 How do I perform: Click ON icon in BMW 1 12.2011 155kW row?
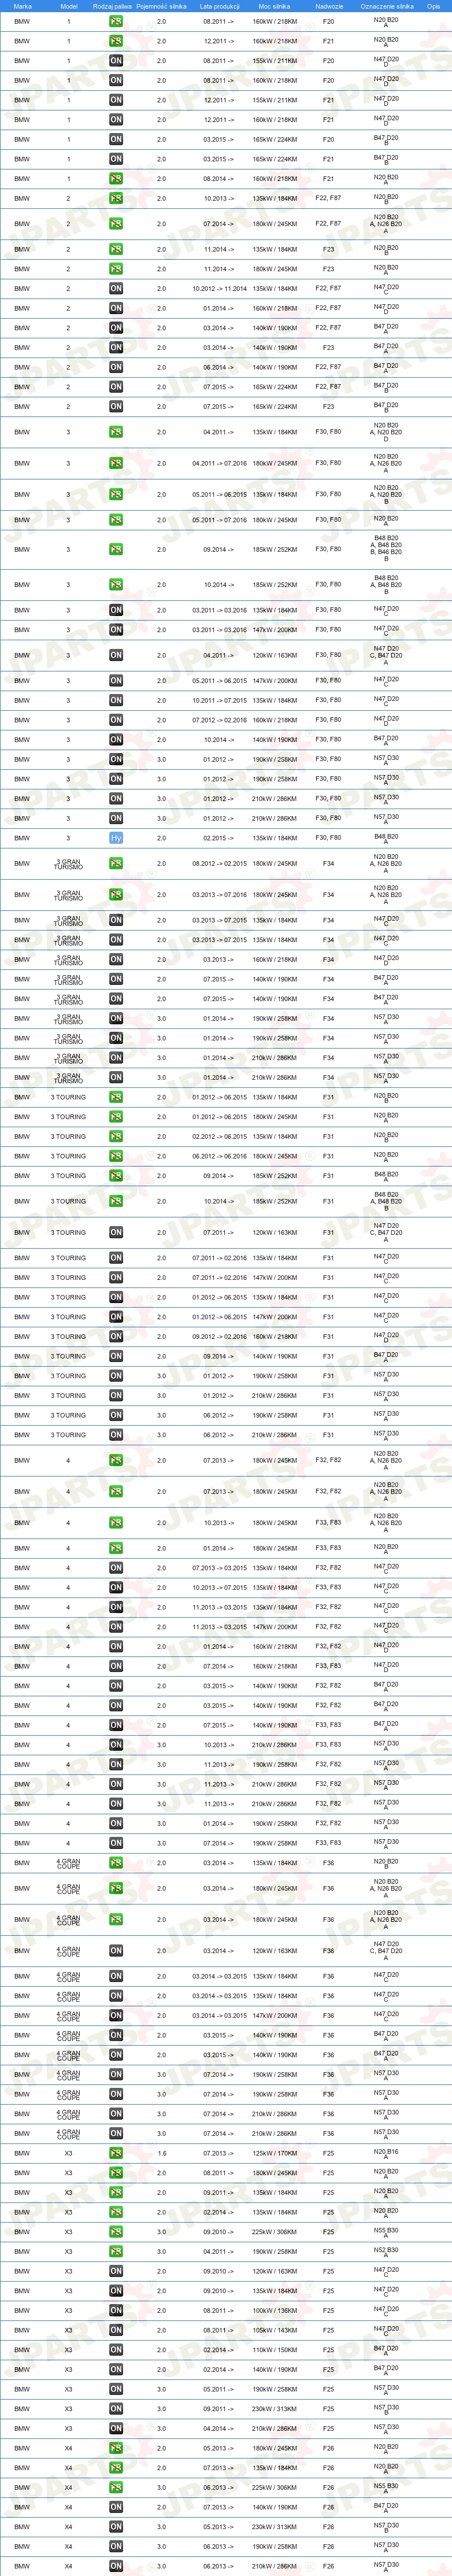116,100
